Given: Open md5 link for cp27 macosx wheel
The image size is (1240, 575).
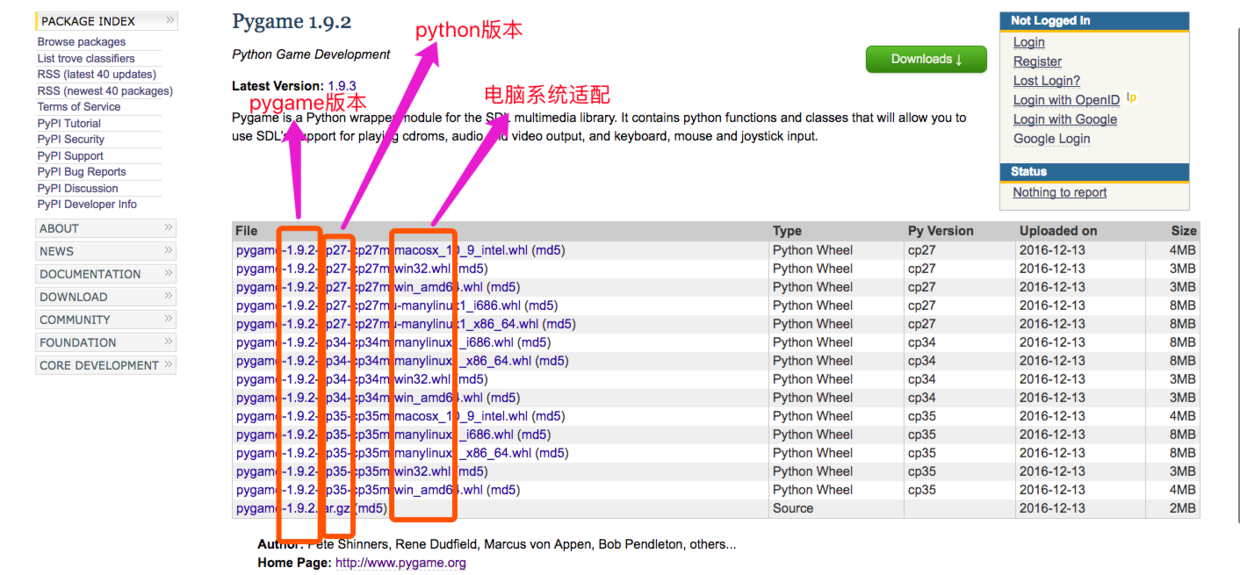Looking at the screenshot, I should [x=548, y=250].
